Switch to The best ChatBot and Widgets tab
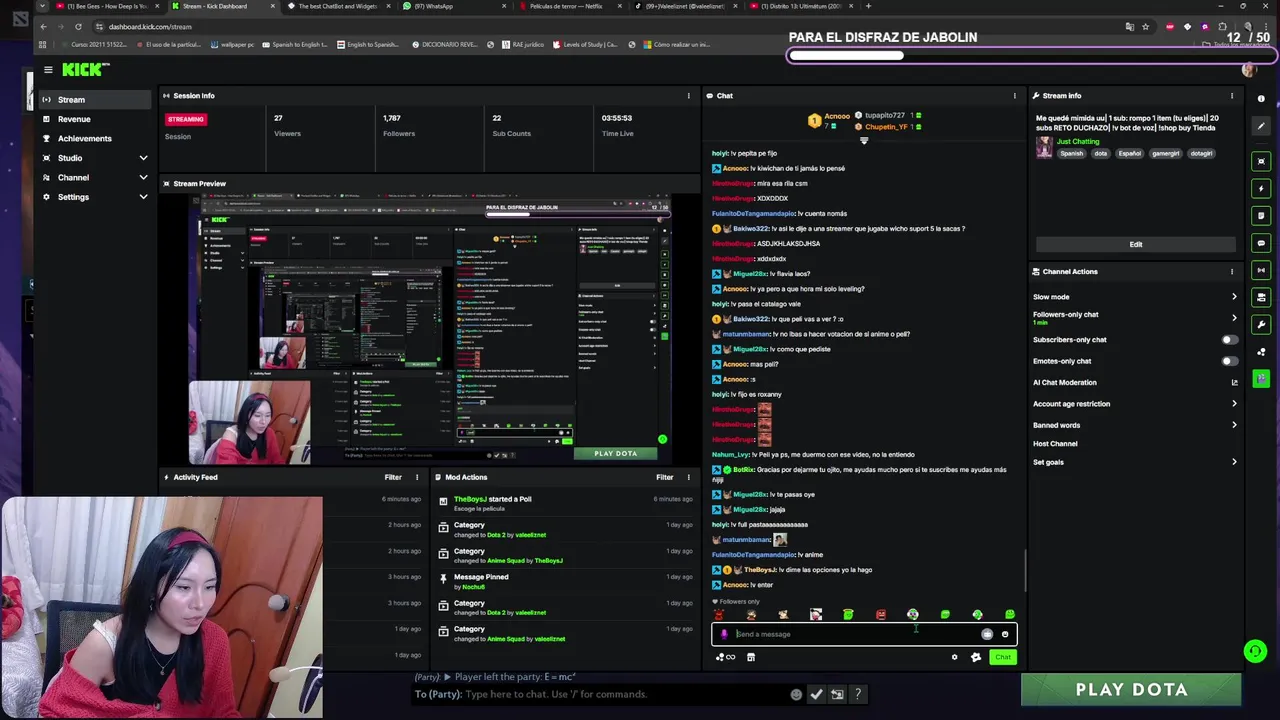The height and width of the screenshot is (720, 1280). click(338, 6)
